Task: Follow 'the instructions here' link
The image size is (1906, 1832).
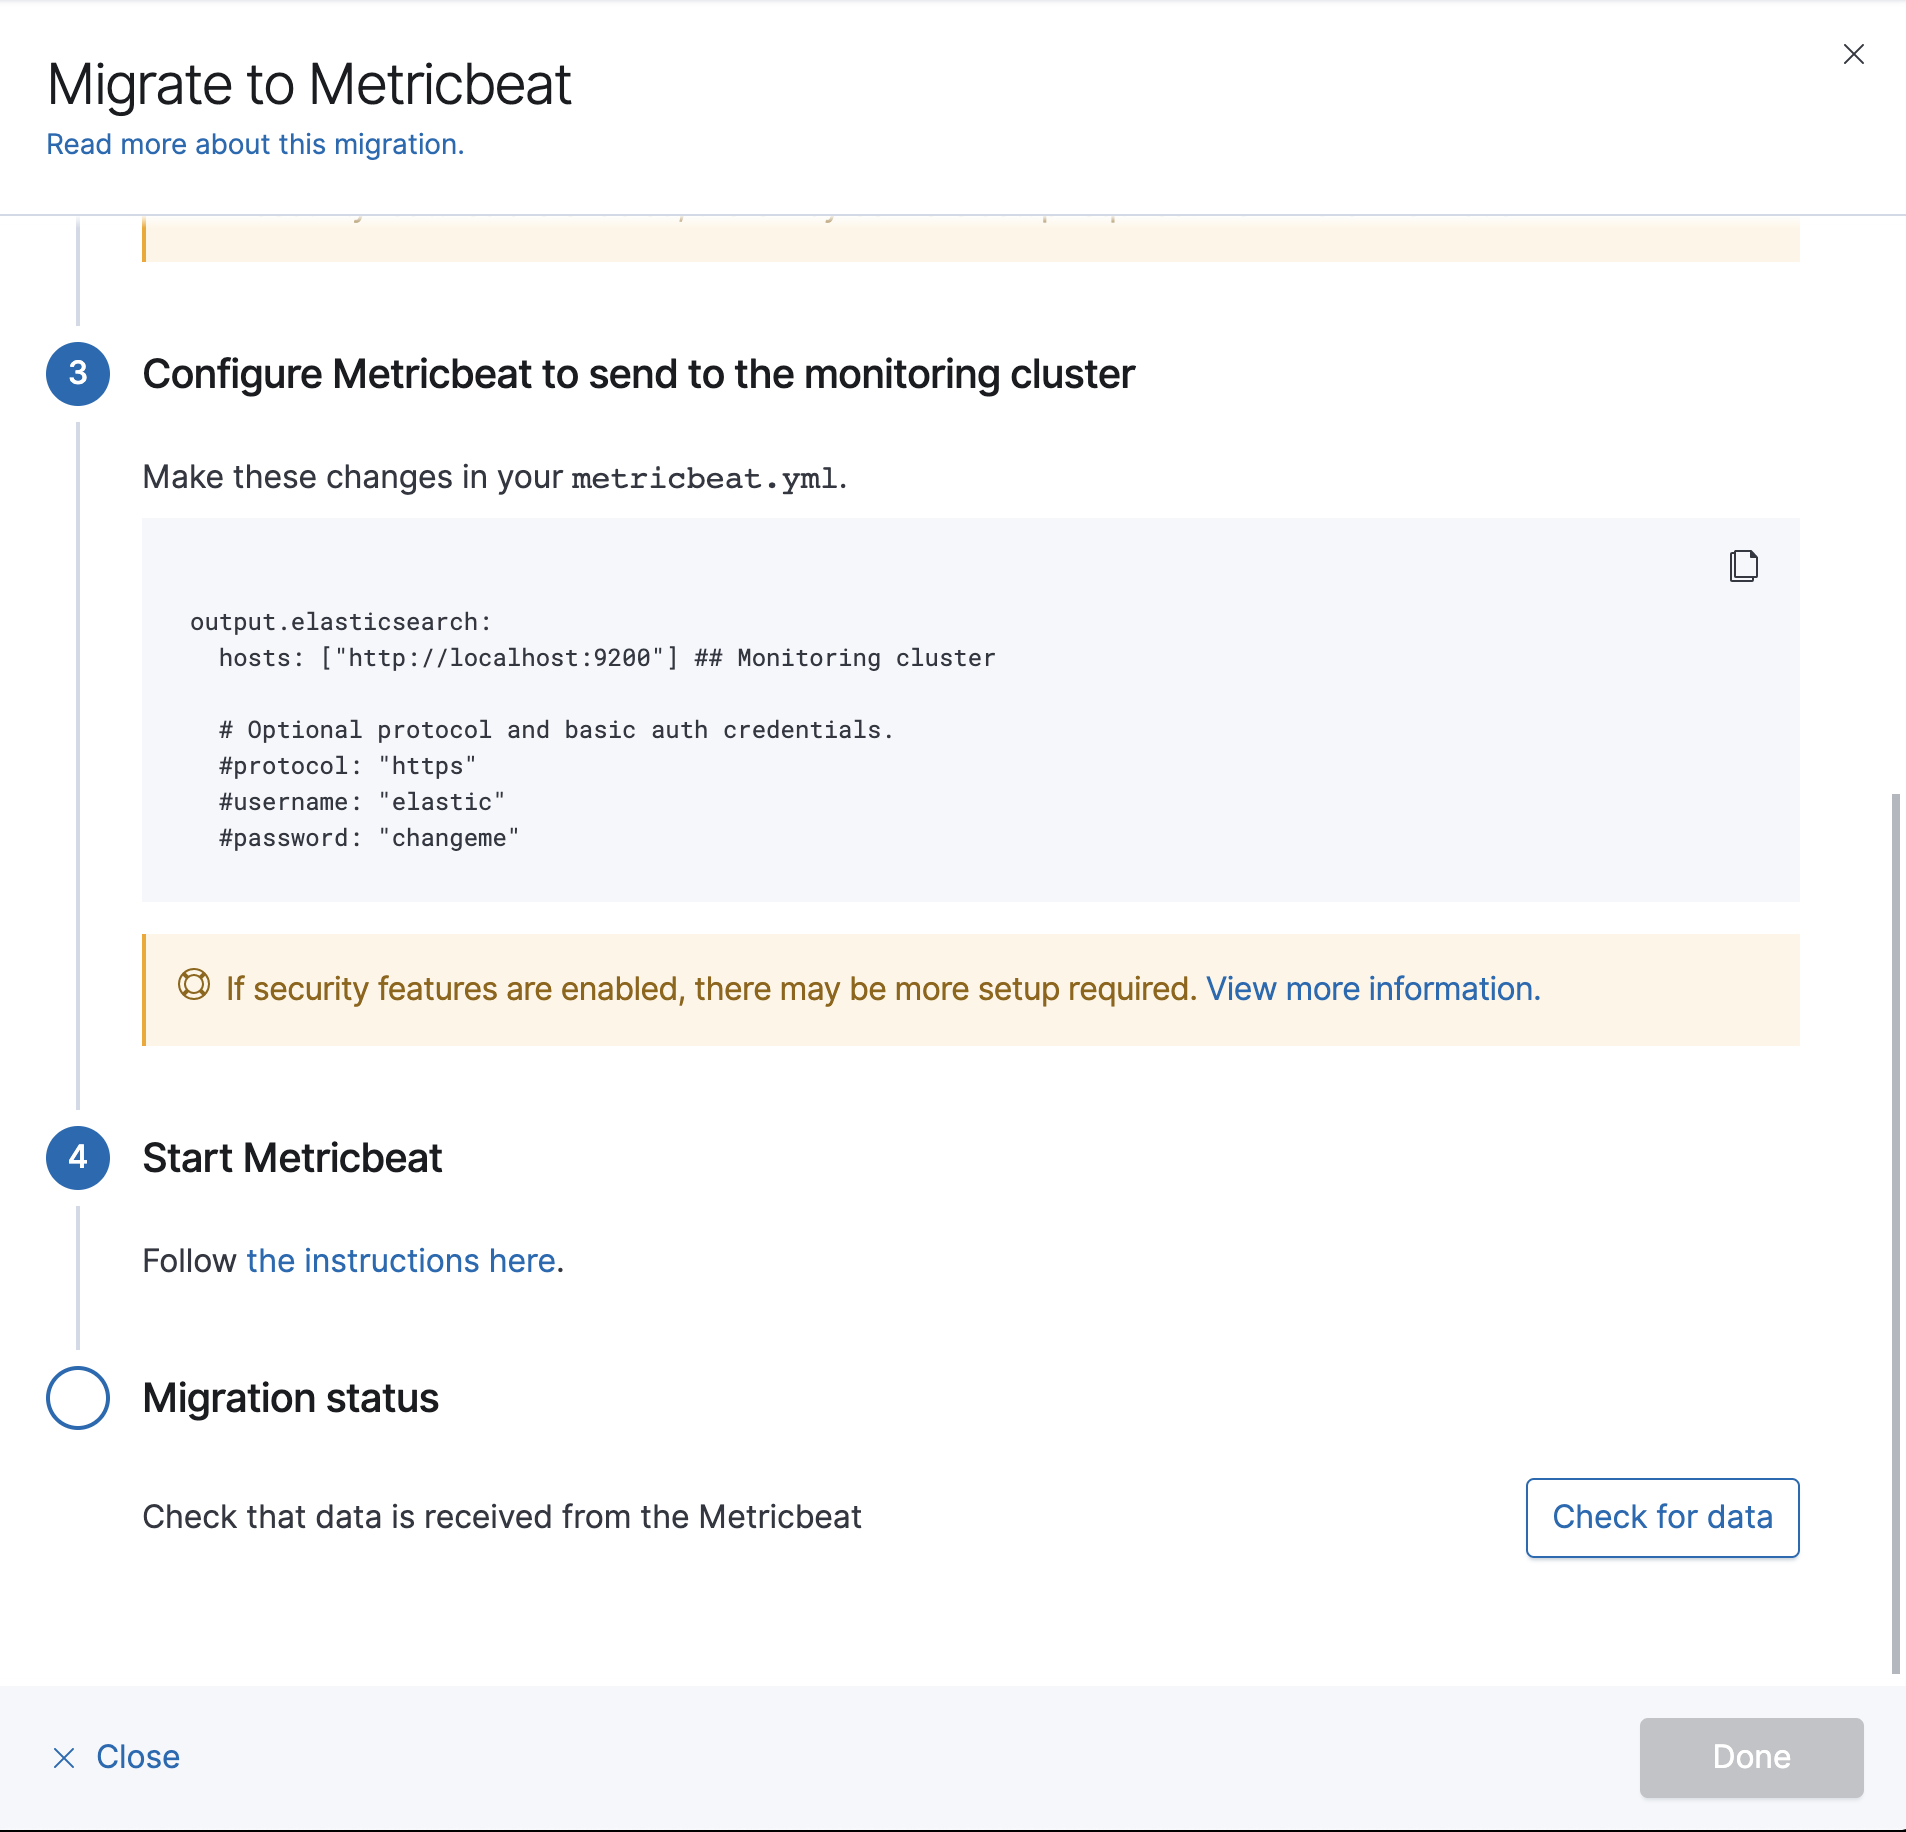Action: click(x=401, y=1260)
